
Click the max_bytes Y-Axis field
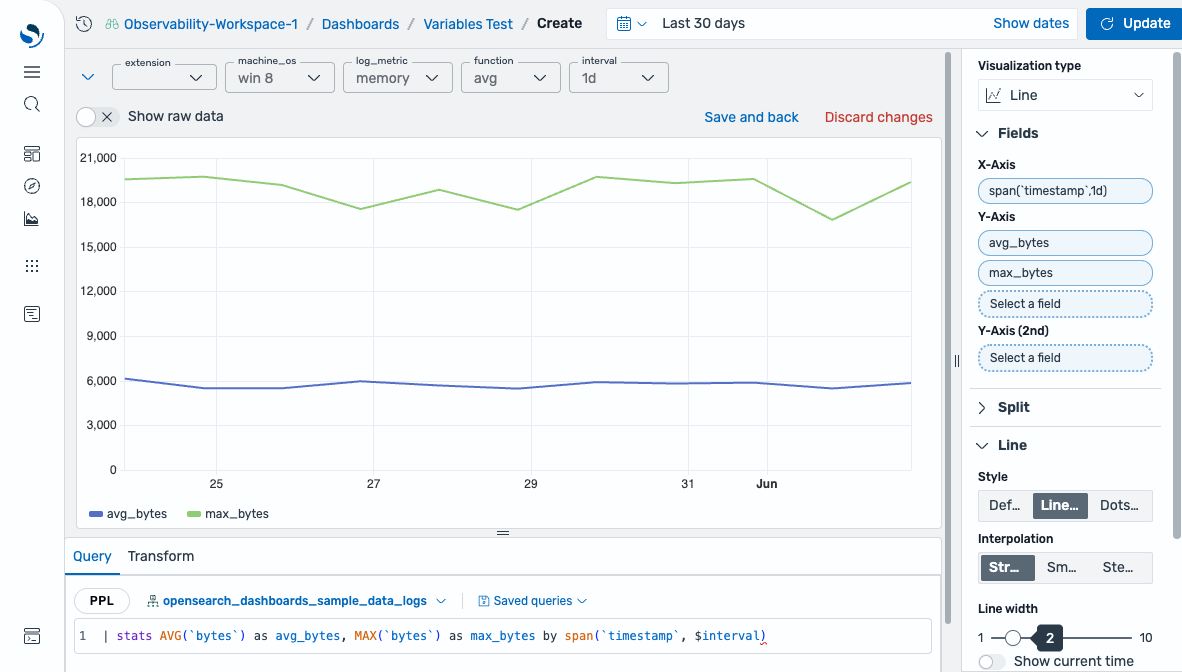(1065, 273)
